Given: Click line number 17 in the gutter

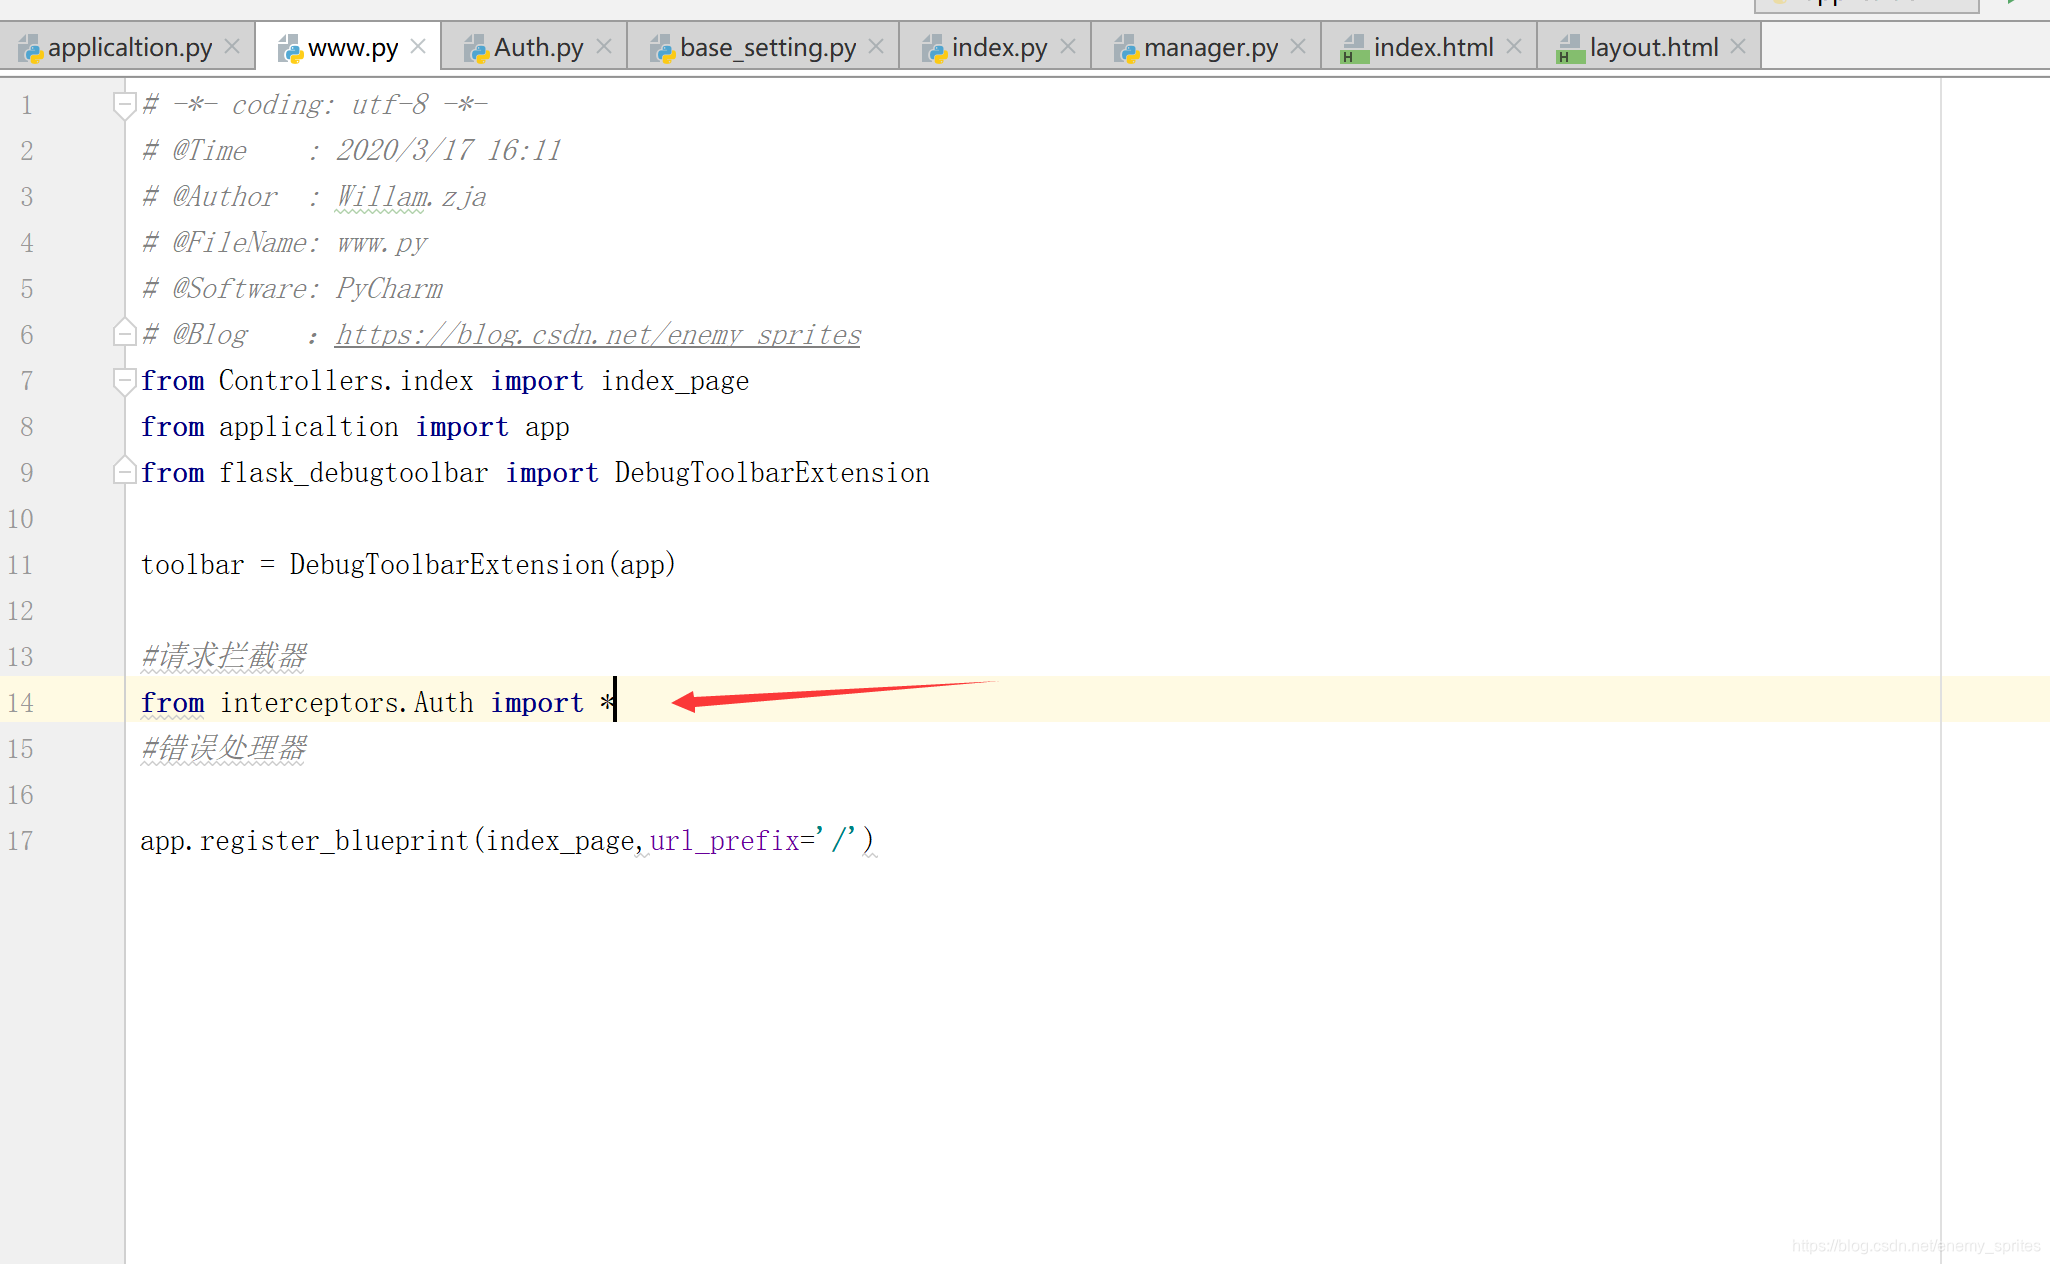Looking at the screenshot, I should coord(20,841).
